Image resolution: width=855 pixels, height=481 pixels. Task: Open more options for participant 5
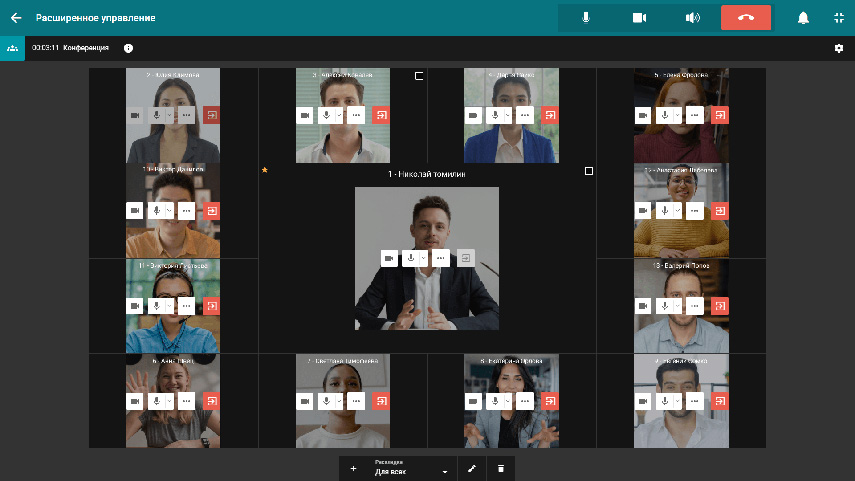(695, 115)
